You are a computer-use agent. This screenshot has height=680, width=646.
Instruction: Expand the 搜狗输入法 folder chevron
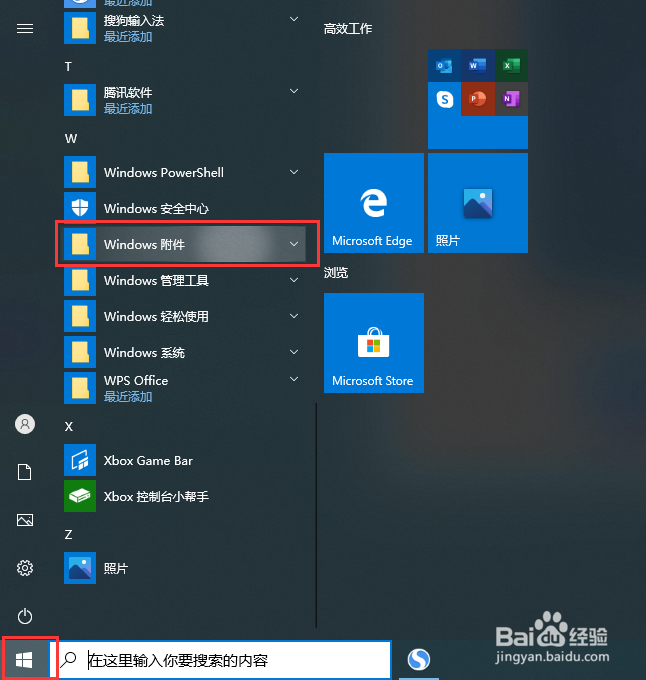click(x=294, y=19)
